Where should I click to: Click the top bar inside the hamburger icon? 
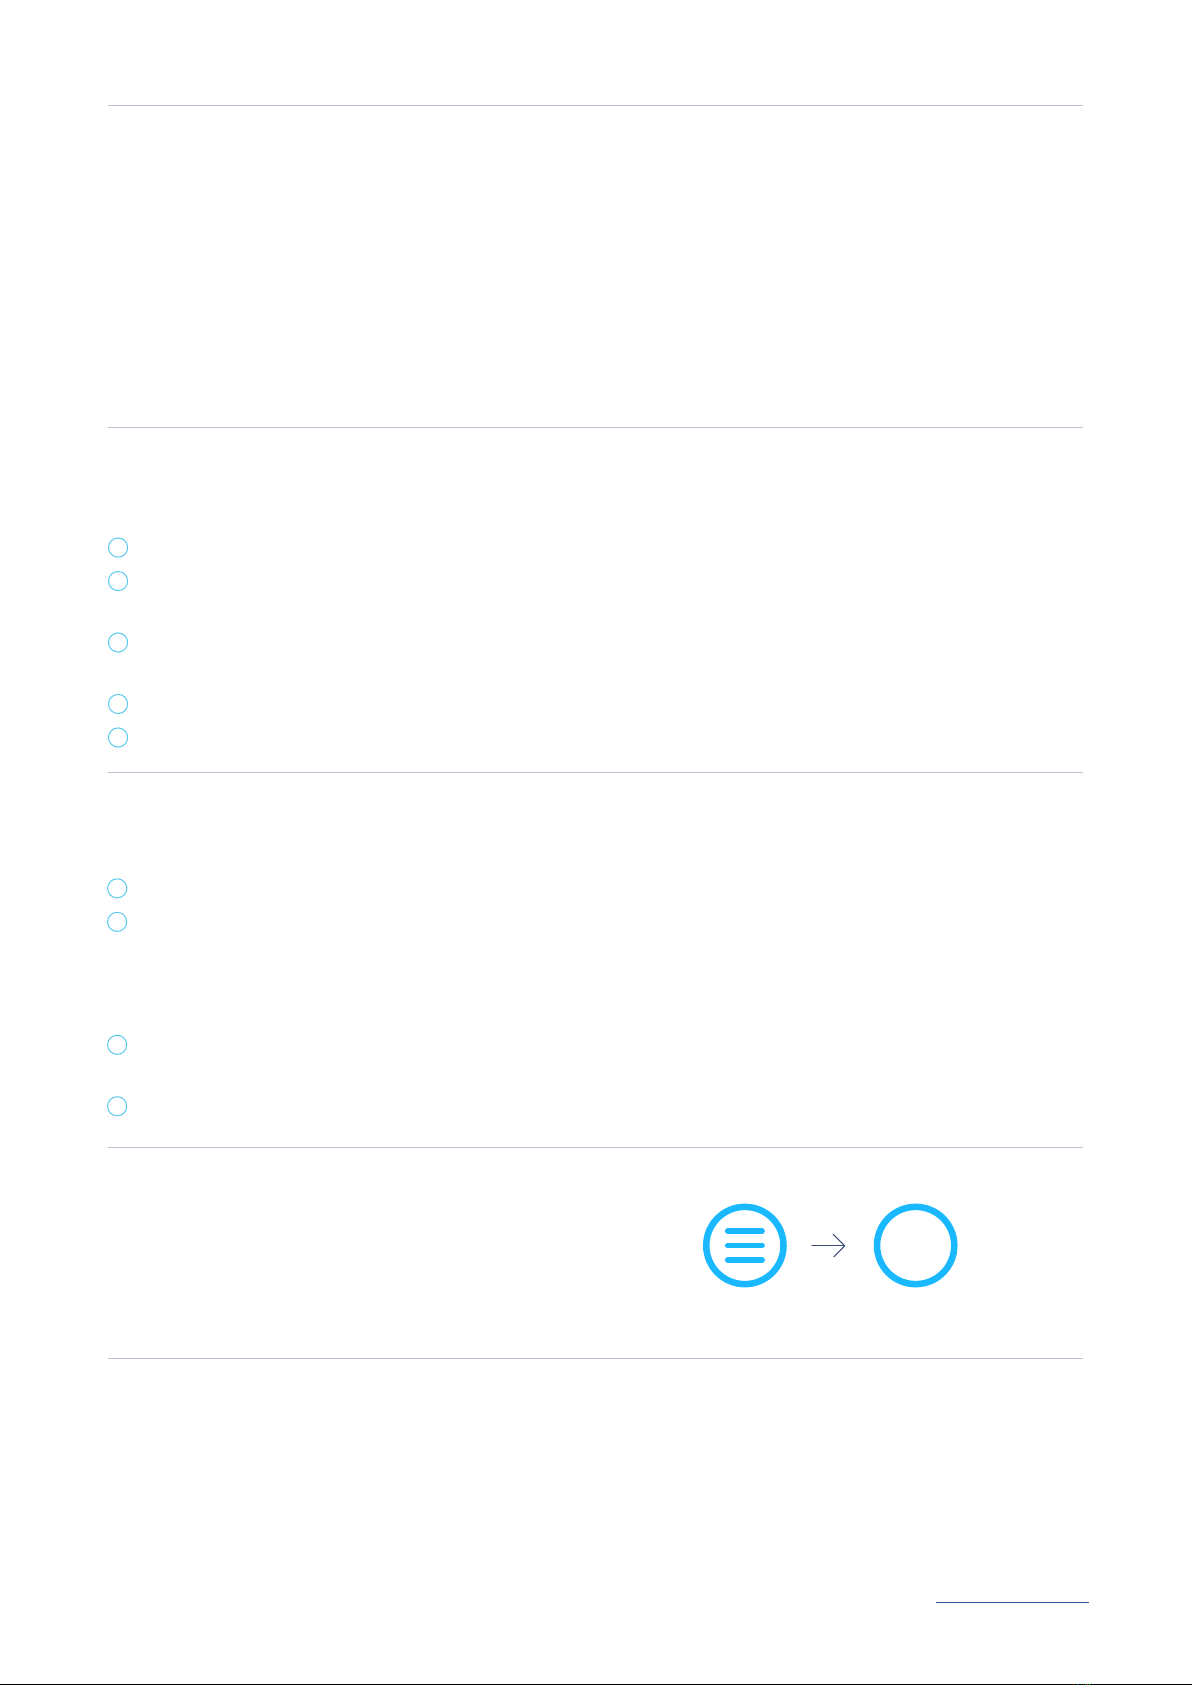click(x=745, y=1231)
